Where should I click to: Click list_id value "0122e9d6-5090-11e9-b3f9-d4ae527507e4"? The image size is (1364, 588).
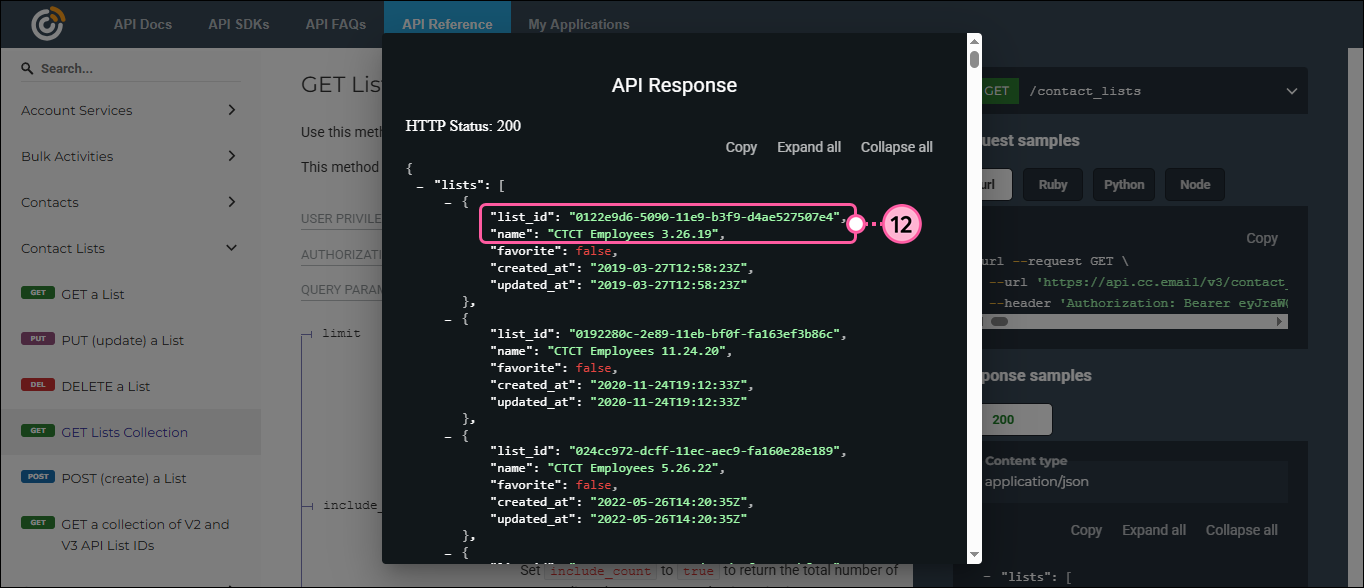(704, 217)
